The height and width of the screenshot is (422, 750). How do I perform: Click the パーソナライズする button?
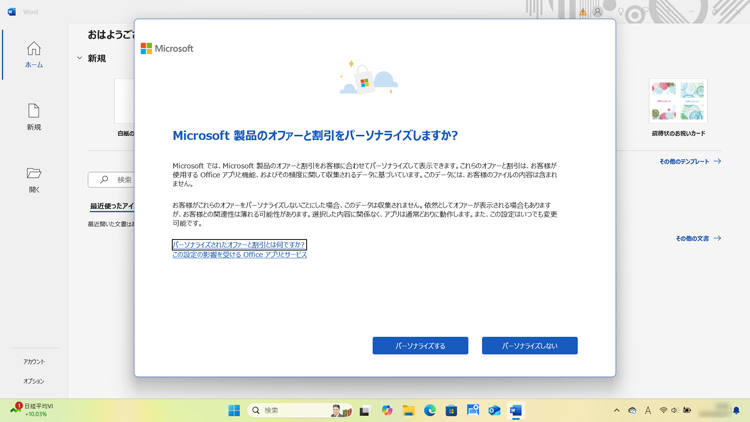(420, 346)
